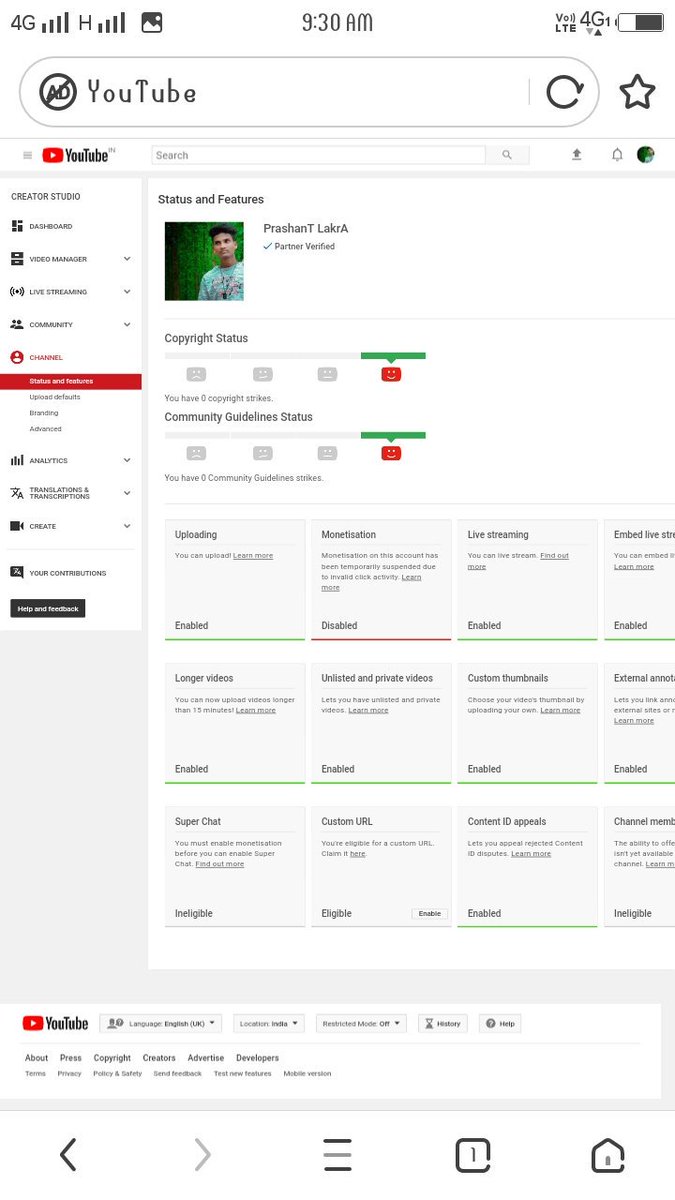
Task: Click Learn more in Longer videos card
Action: (x=256, y=710)
